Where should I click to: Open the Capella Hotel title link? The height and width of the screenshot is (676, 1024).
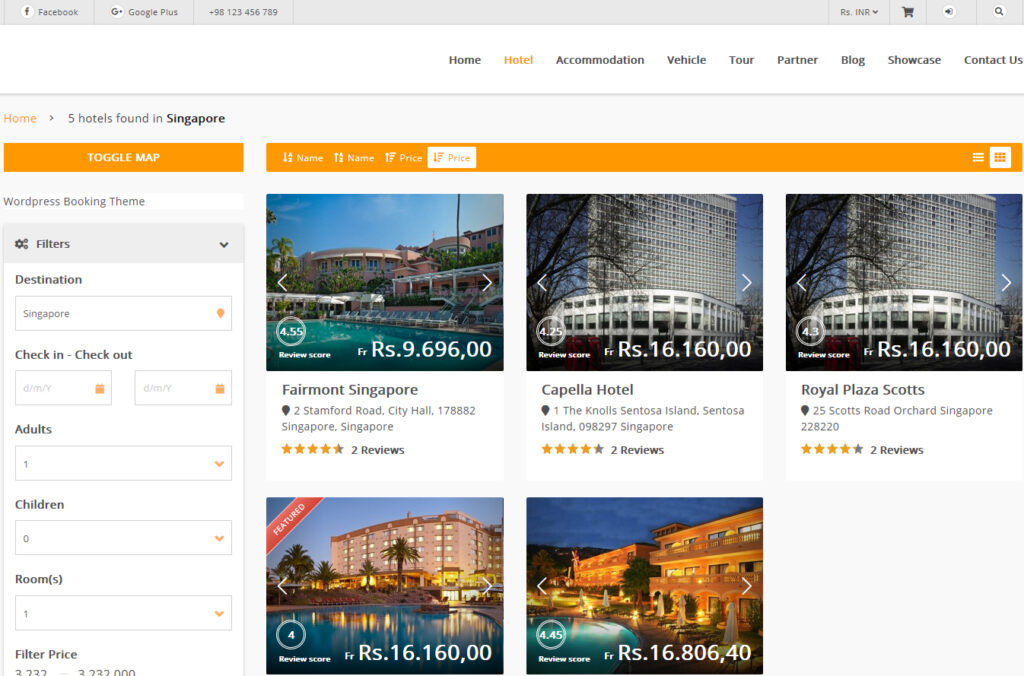tap(587, 390)
